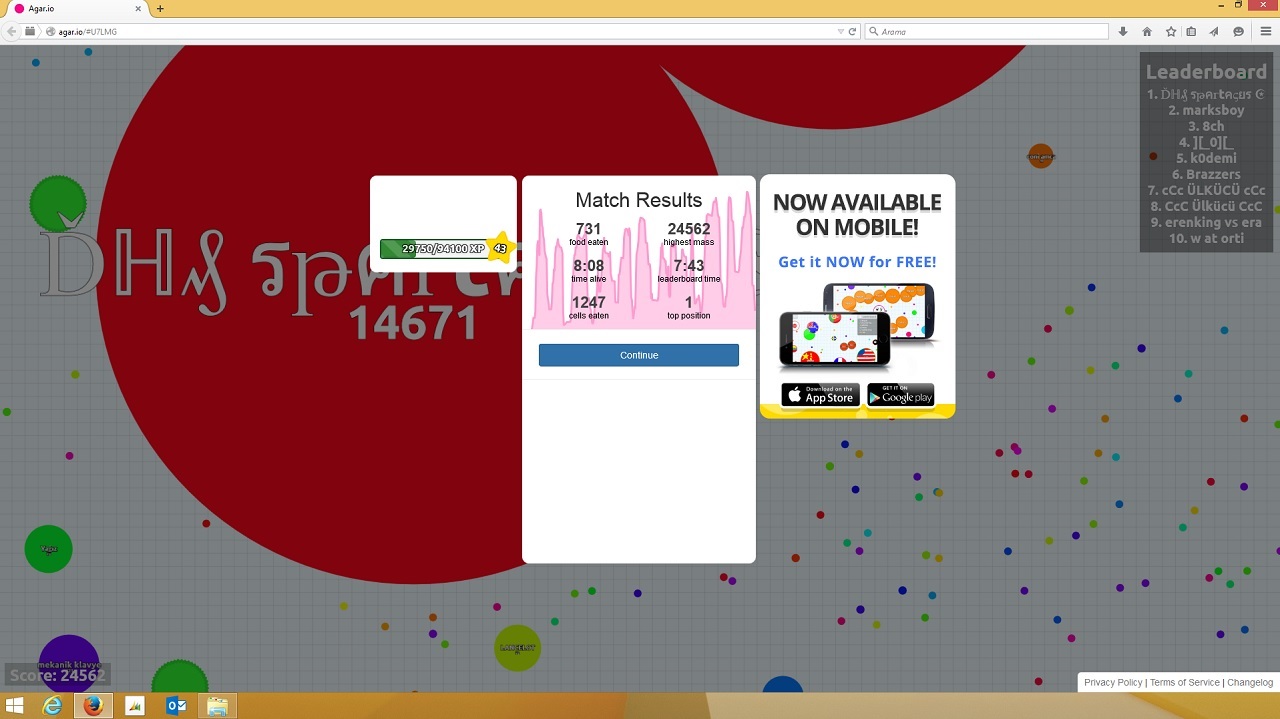Click the paper plane share icon
Image resolution: width=1280 pixels, height=719 pixels.
tap(1214, 31)
